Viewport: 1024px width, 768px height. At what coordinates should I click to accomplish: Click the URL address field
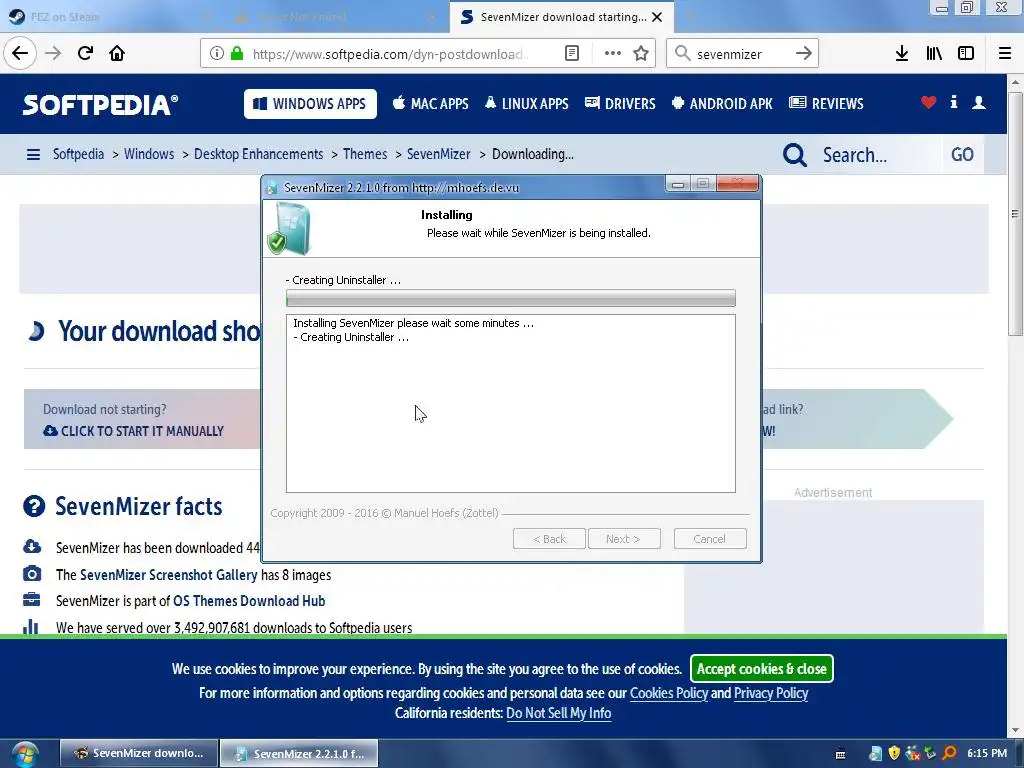coord(391,54)
